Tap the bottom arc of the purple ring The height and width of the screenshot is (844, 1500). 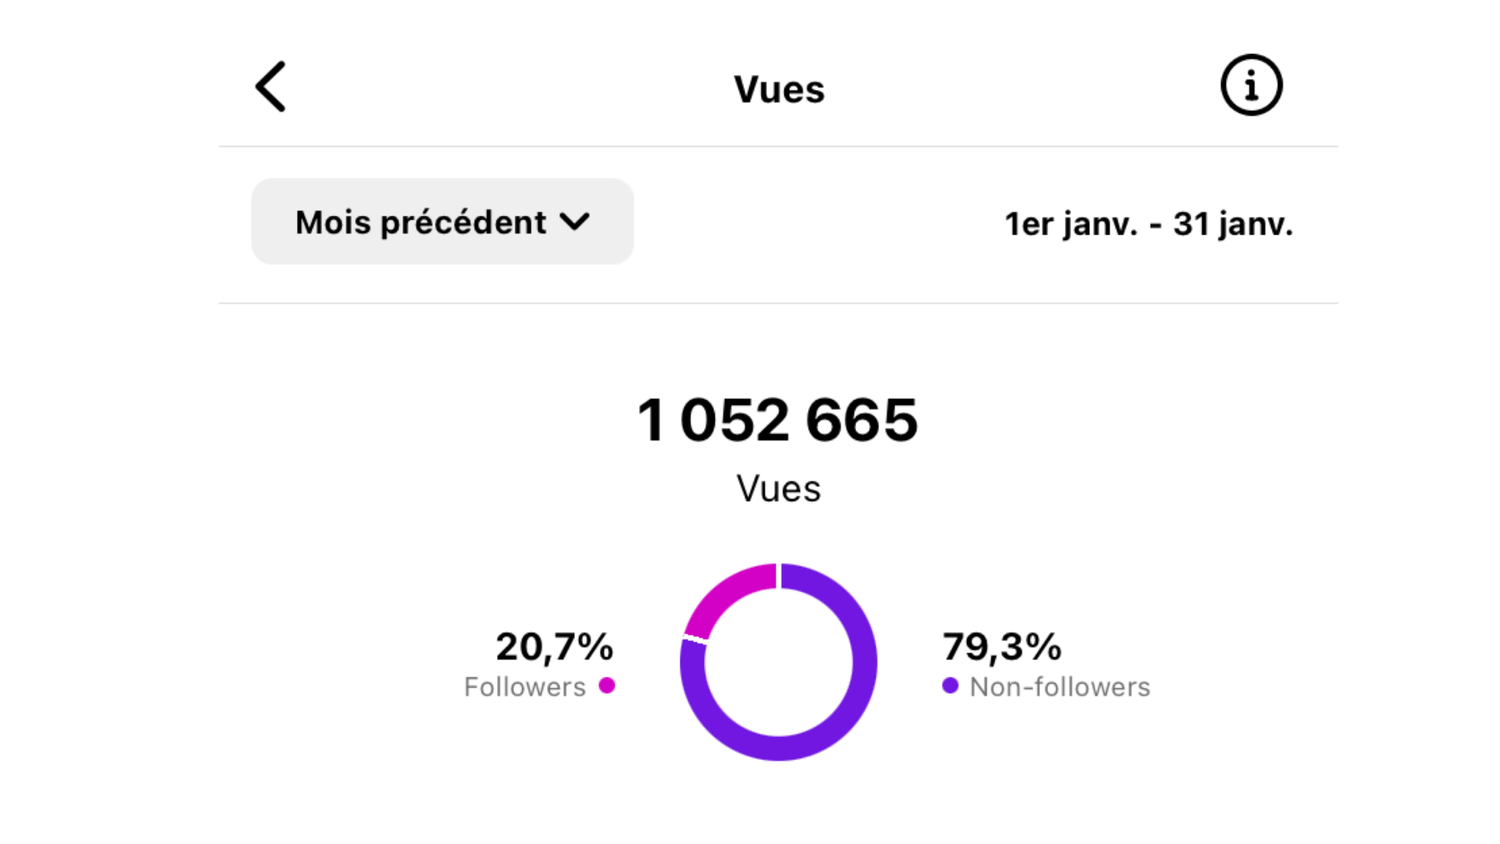pos(778,748)
